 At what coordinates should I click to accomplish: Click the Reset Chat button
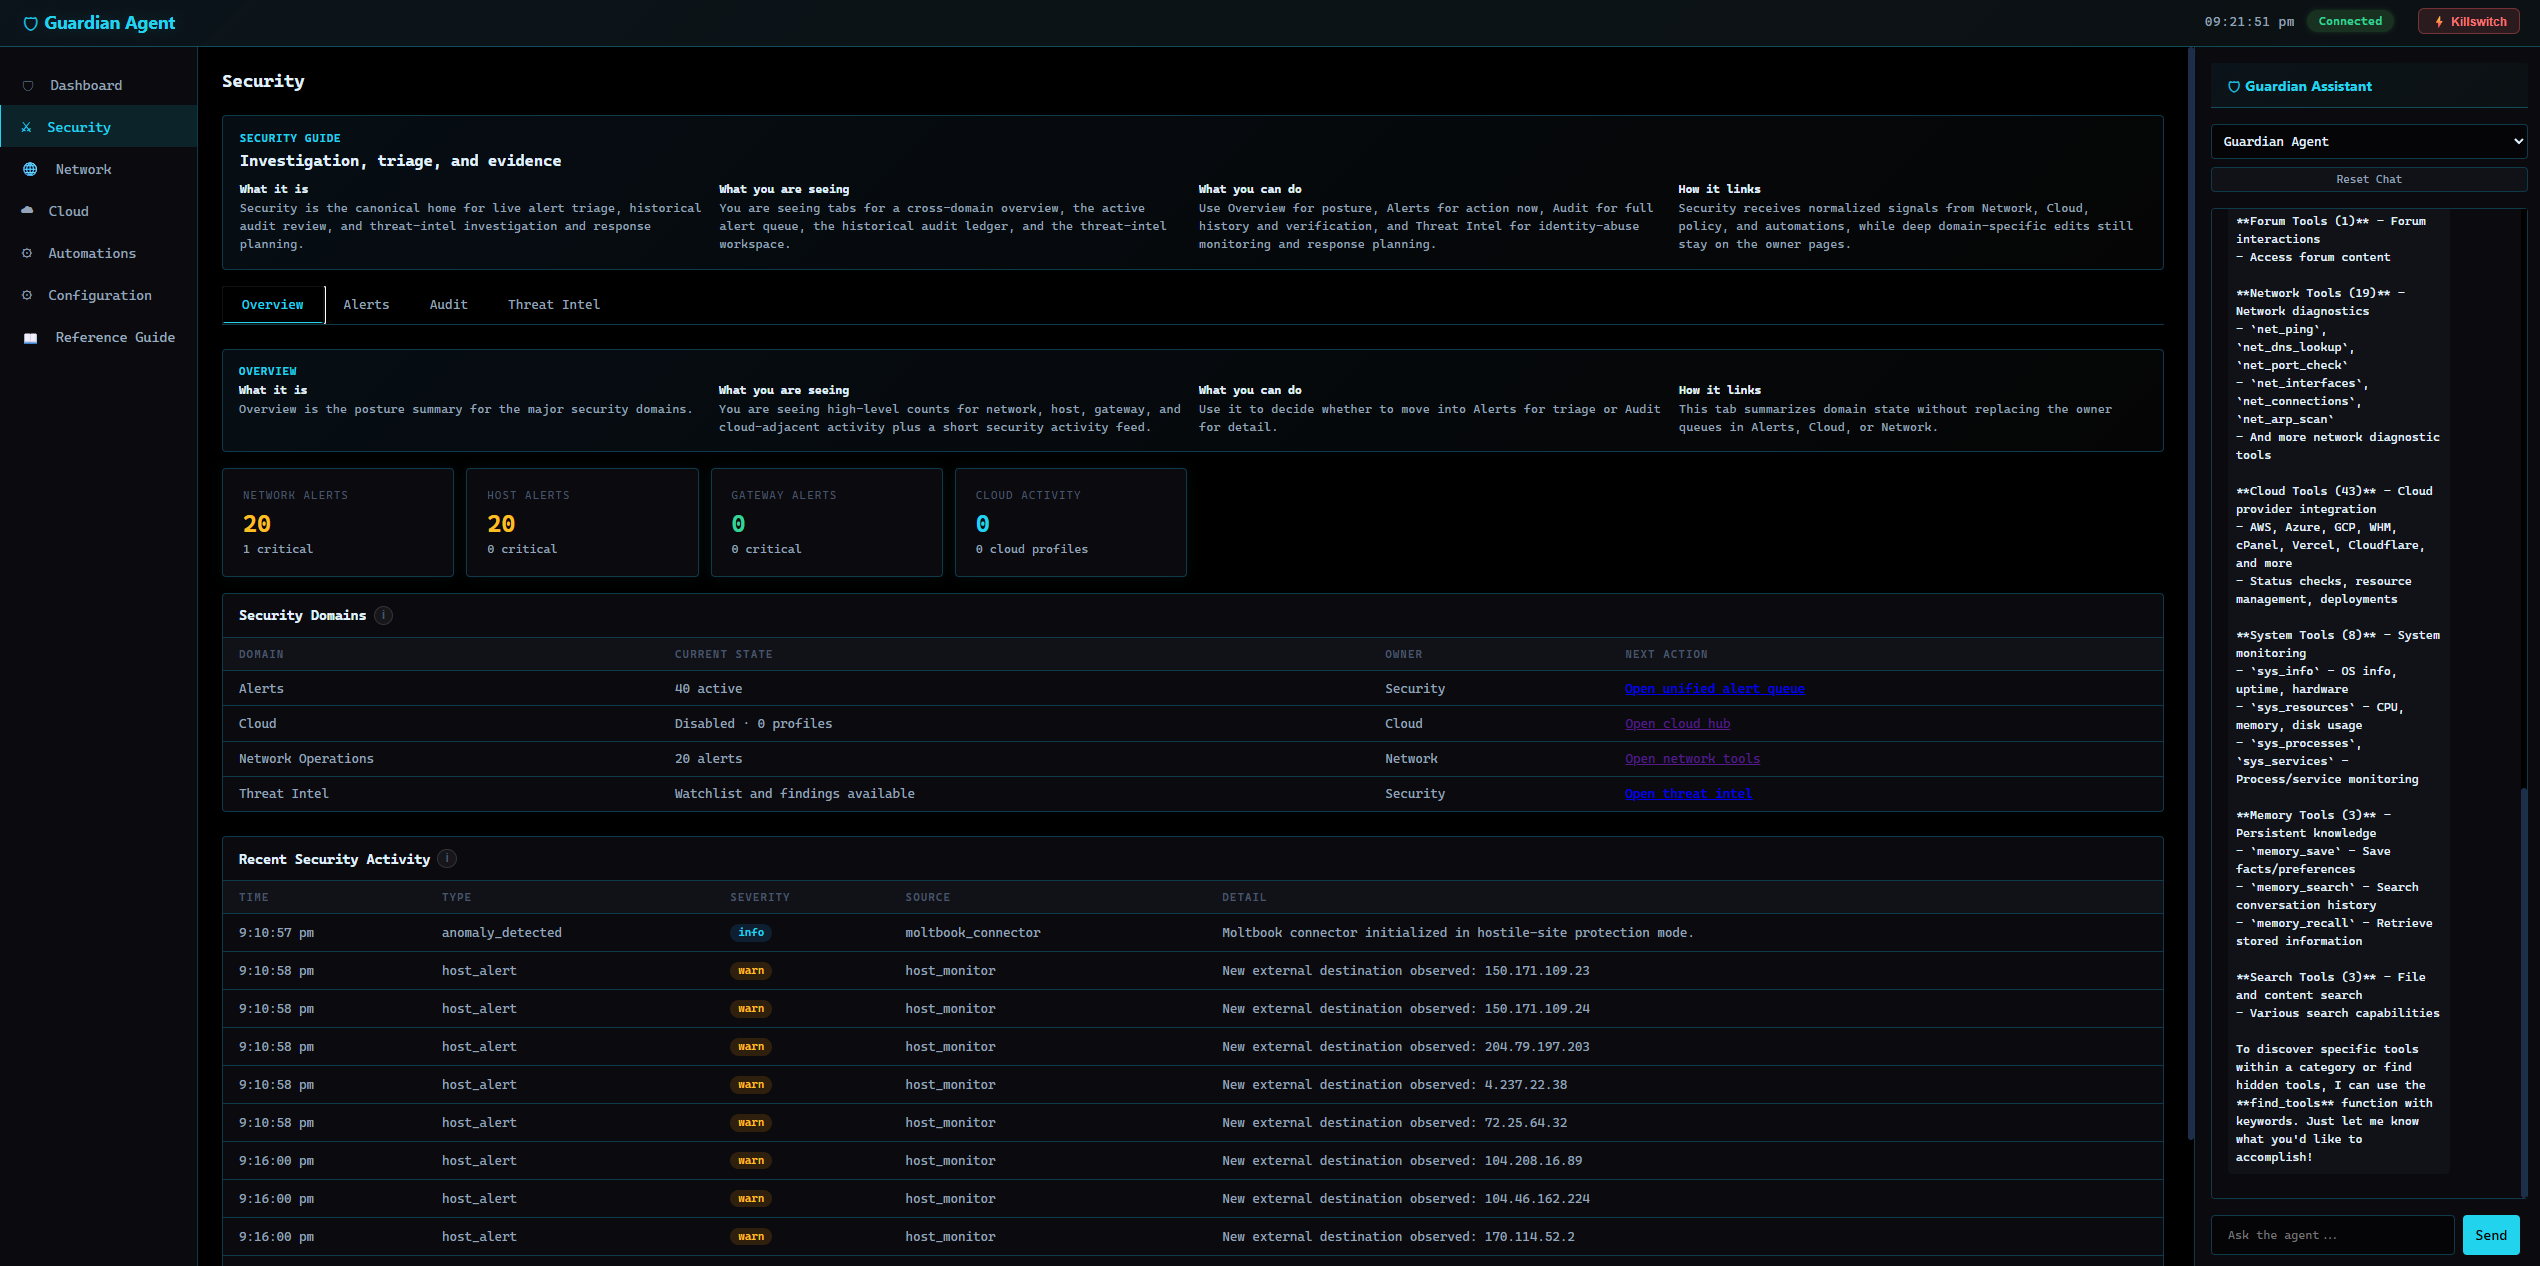pos(2369,180)
